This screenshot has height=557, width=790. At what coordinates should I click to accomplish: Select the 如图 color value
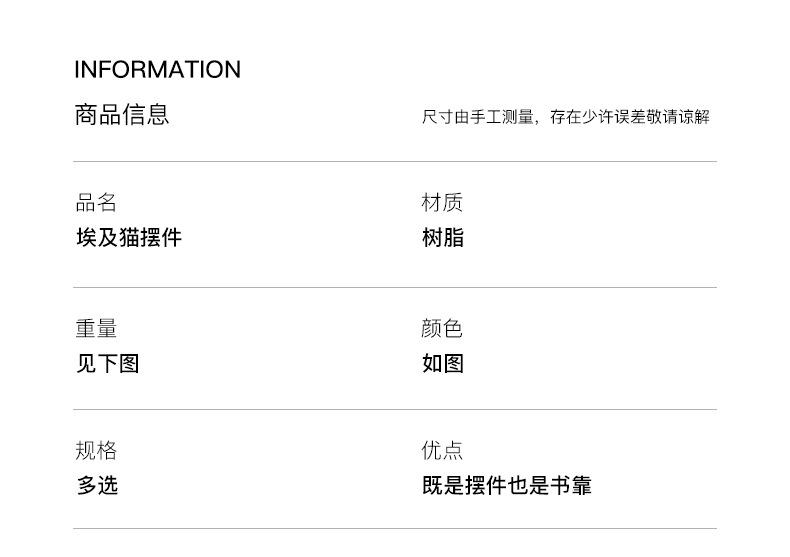(x=442, y=364)
